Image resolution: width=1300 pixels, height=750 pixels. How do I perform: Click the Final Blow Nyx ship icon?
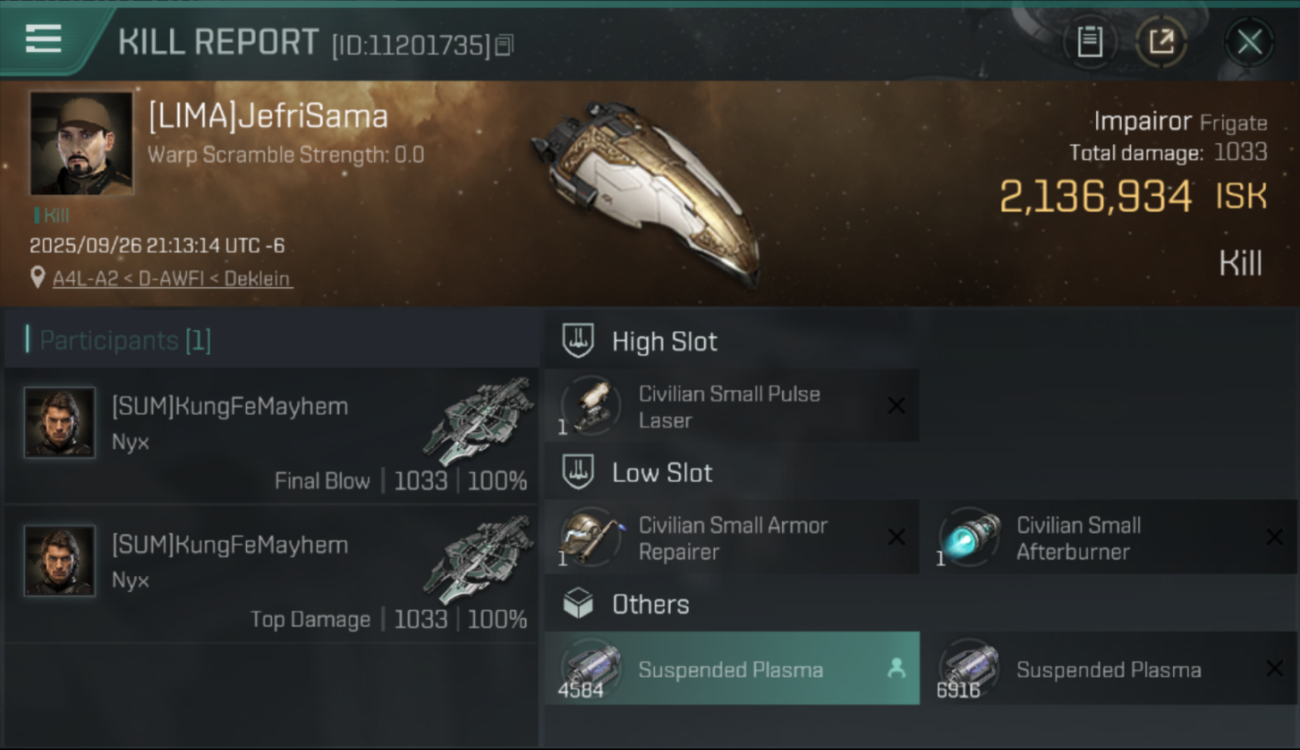(x=478, y=420)
